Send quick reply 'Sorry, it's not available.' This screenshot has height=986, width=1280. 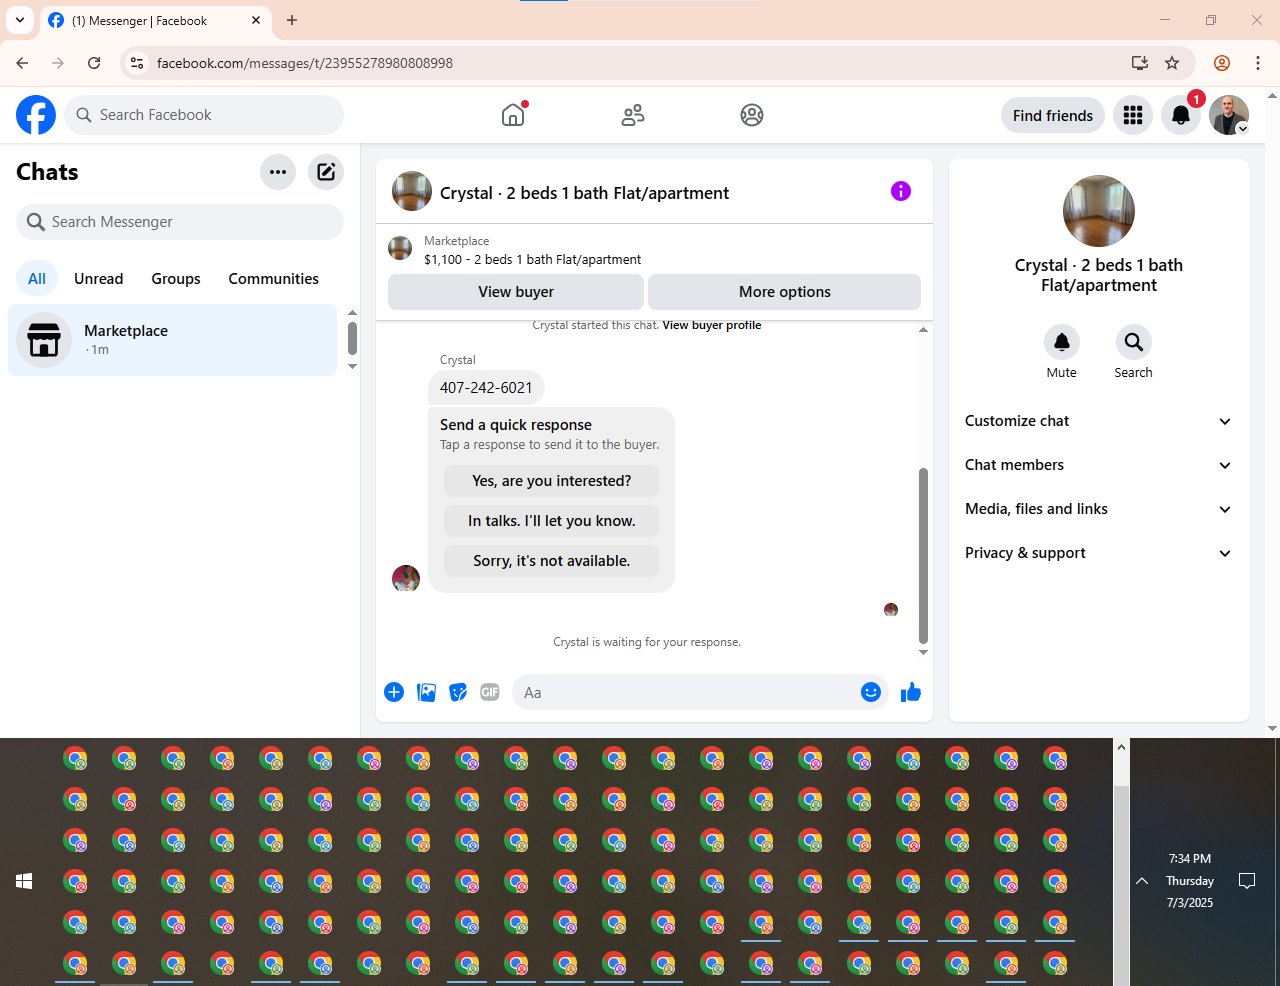(552, 561)
